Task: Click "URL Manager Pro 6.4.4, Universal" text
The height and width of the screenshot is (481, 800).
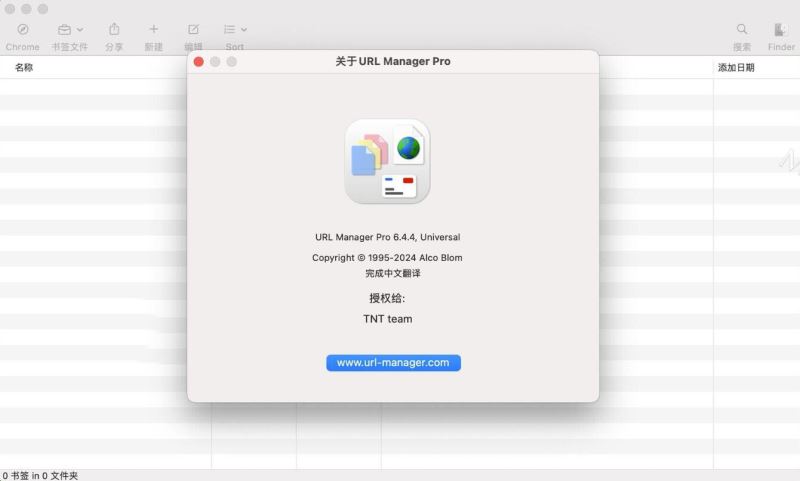Action: pos(388,237)
